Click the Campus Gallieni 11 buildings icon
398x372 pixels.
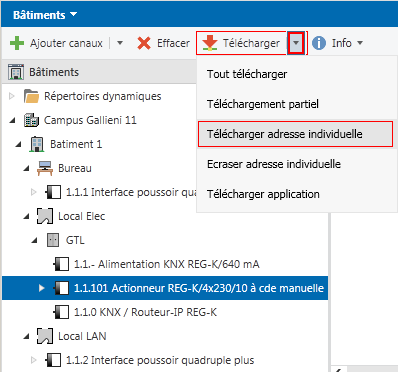click(x=31, y=120)
